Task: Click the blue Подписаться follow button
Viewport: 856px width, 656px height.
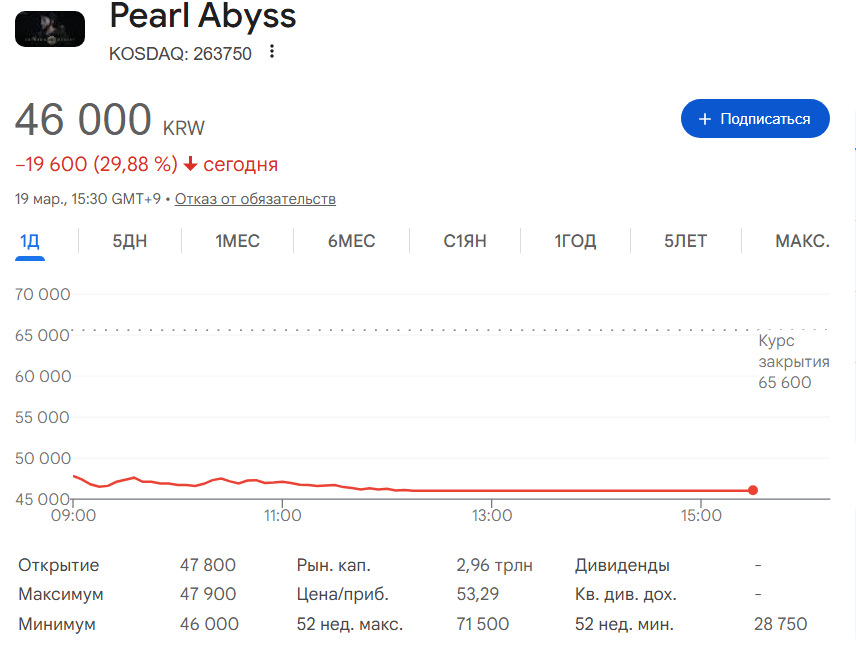Action: coord(755,119)
